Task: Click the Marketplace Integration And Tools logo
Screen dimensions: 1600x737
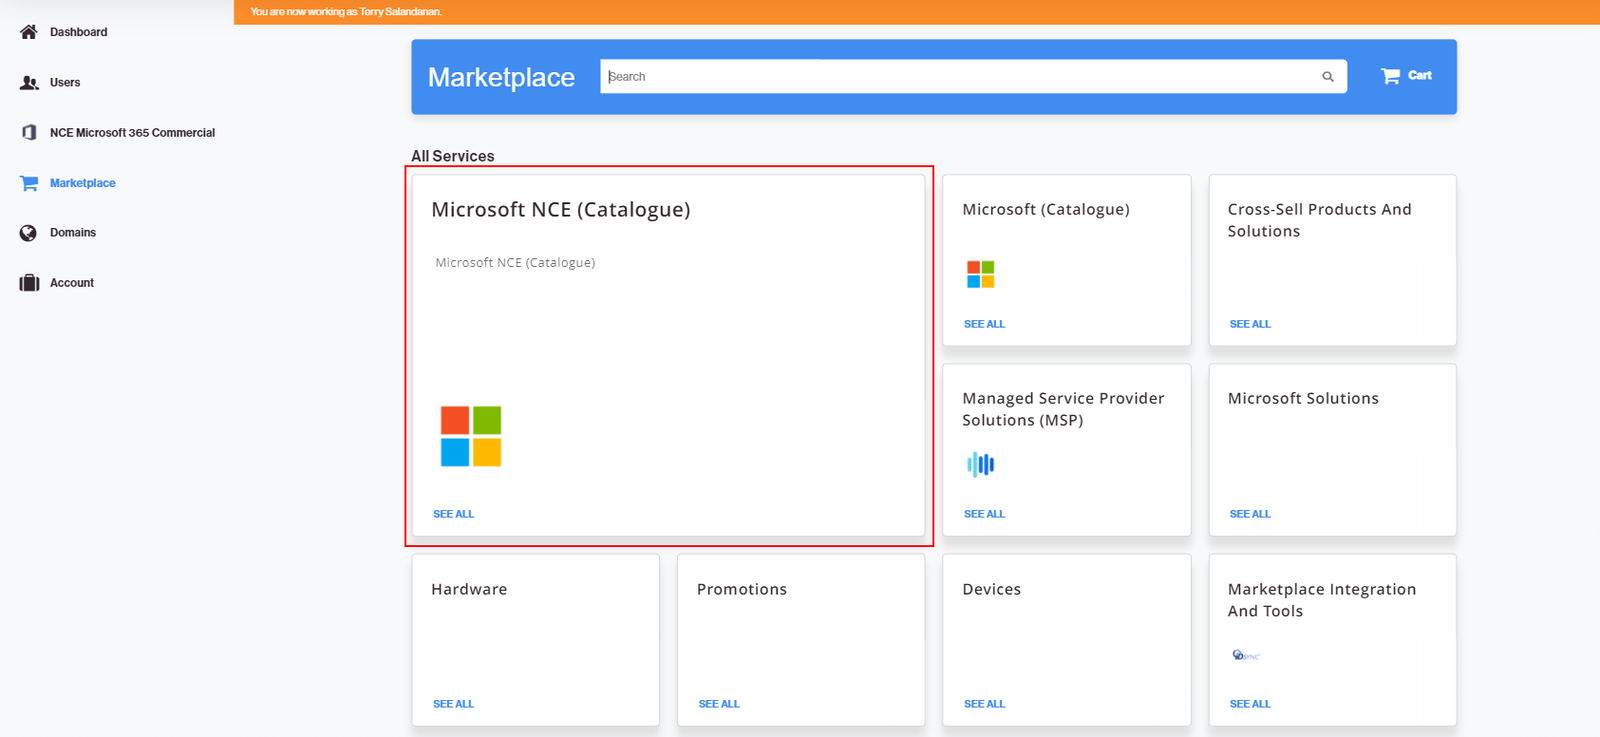Action: tap(1245, 656)
